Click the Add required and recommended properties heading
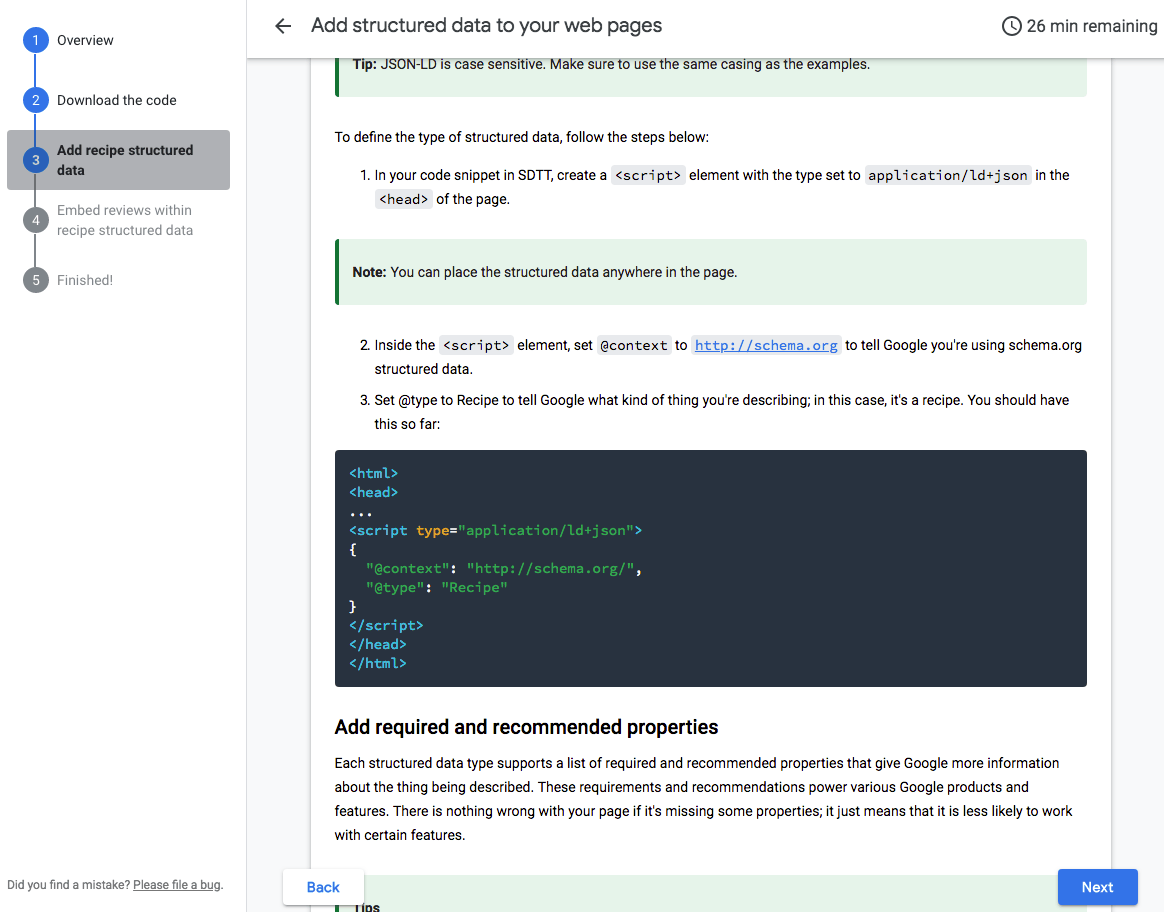Viewport: 1164px width, 912px height. tap(526, 727)
